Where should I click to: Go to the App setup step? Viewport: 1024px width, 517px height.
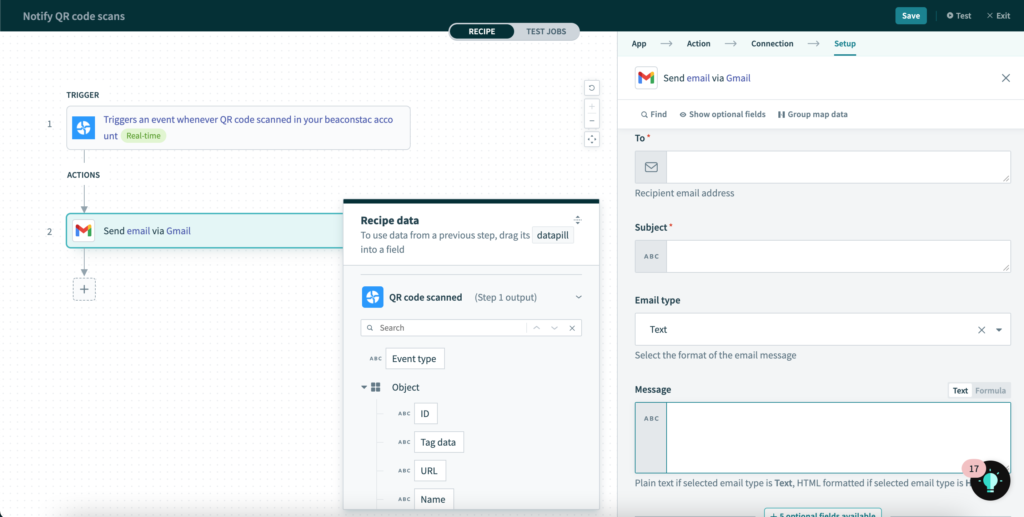tap(639, 44)
